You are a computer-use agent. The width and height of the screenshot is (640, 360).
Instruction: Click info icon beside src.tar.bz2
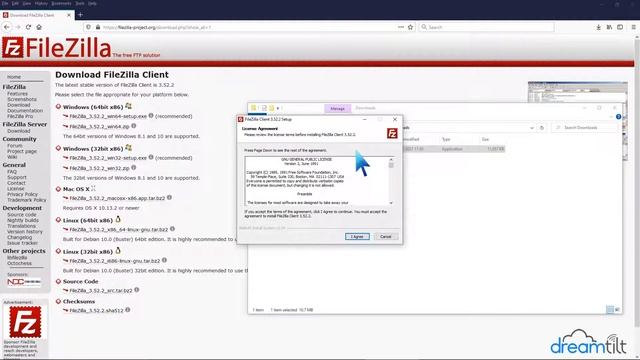click(137, 290)
